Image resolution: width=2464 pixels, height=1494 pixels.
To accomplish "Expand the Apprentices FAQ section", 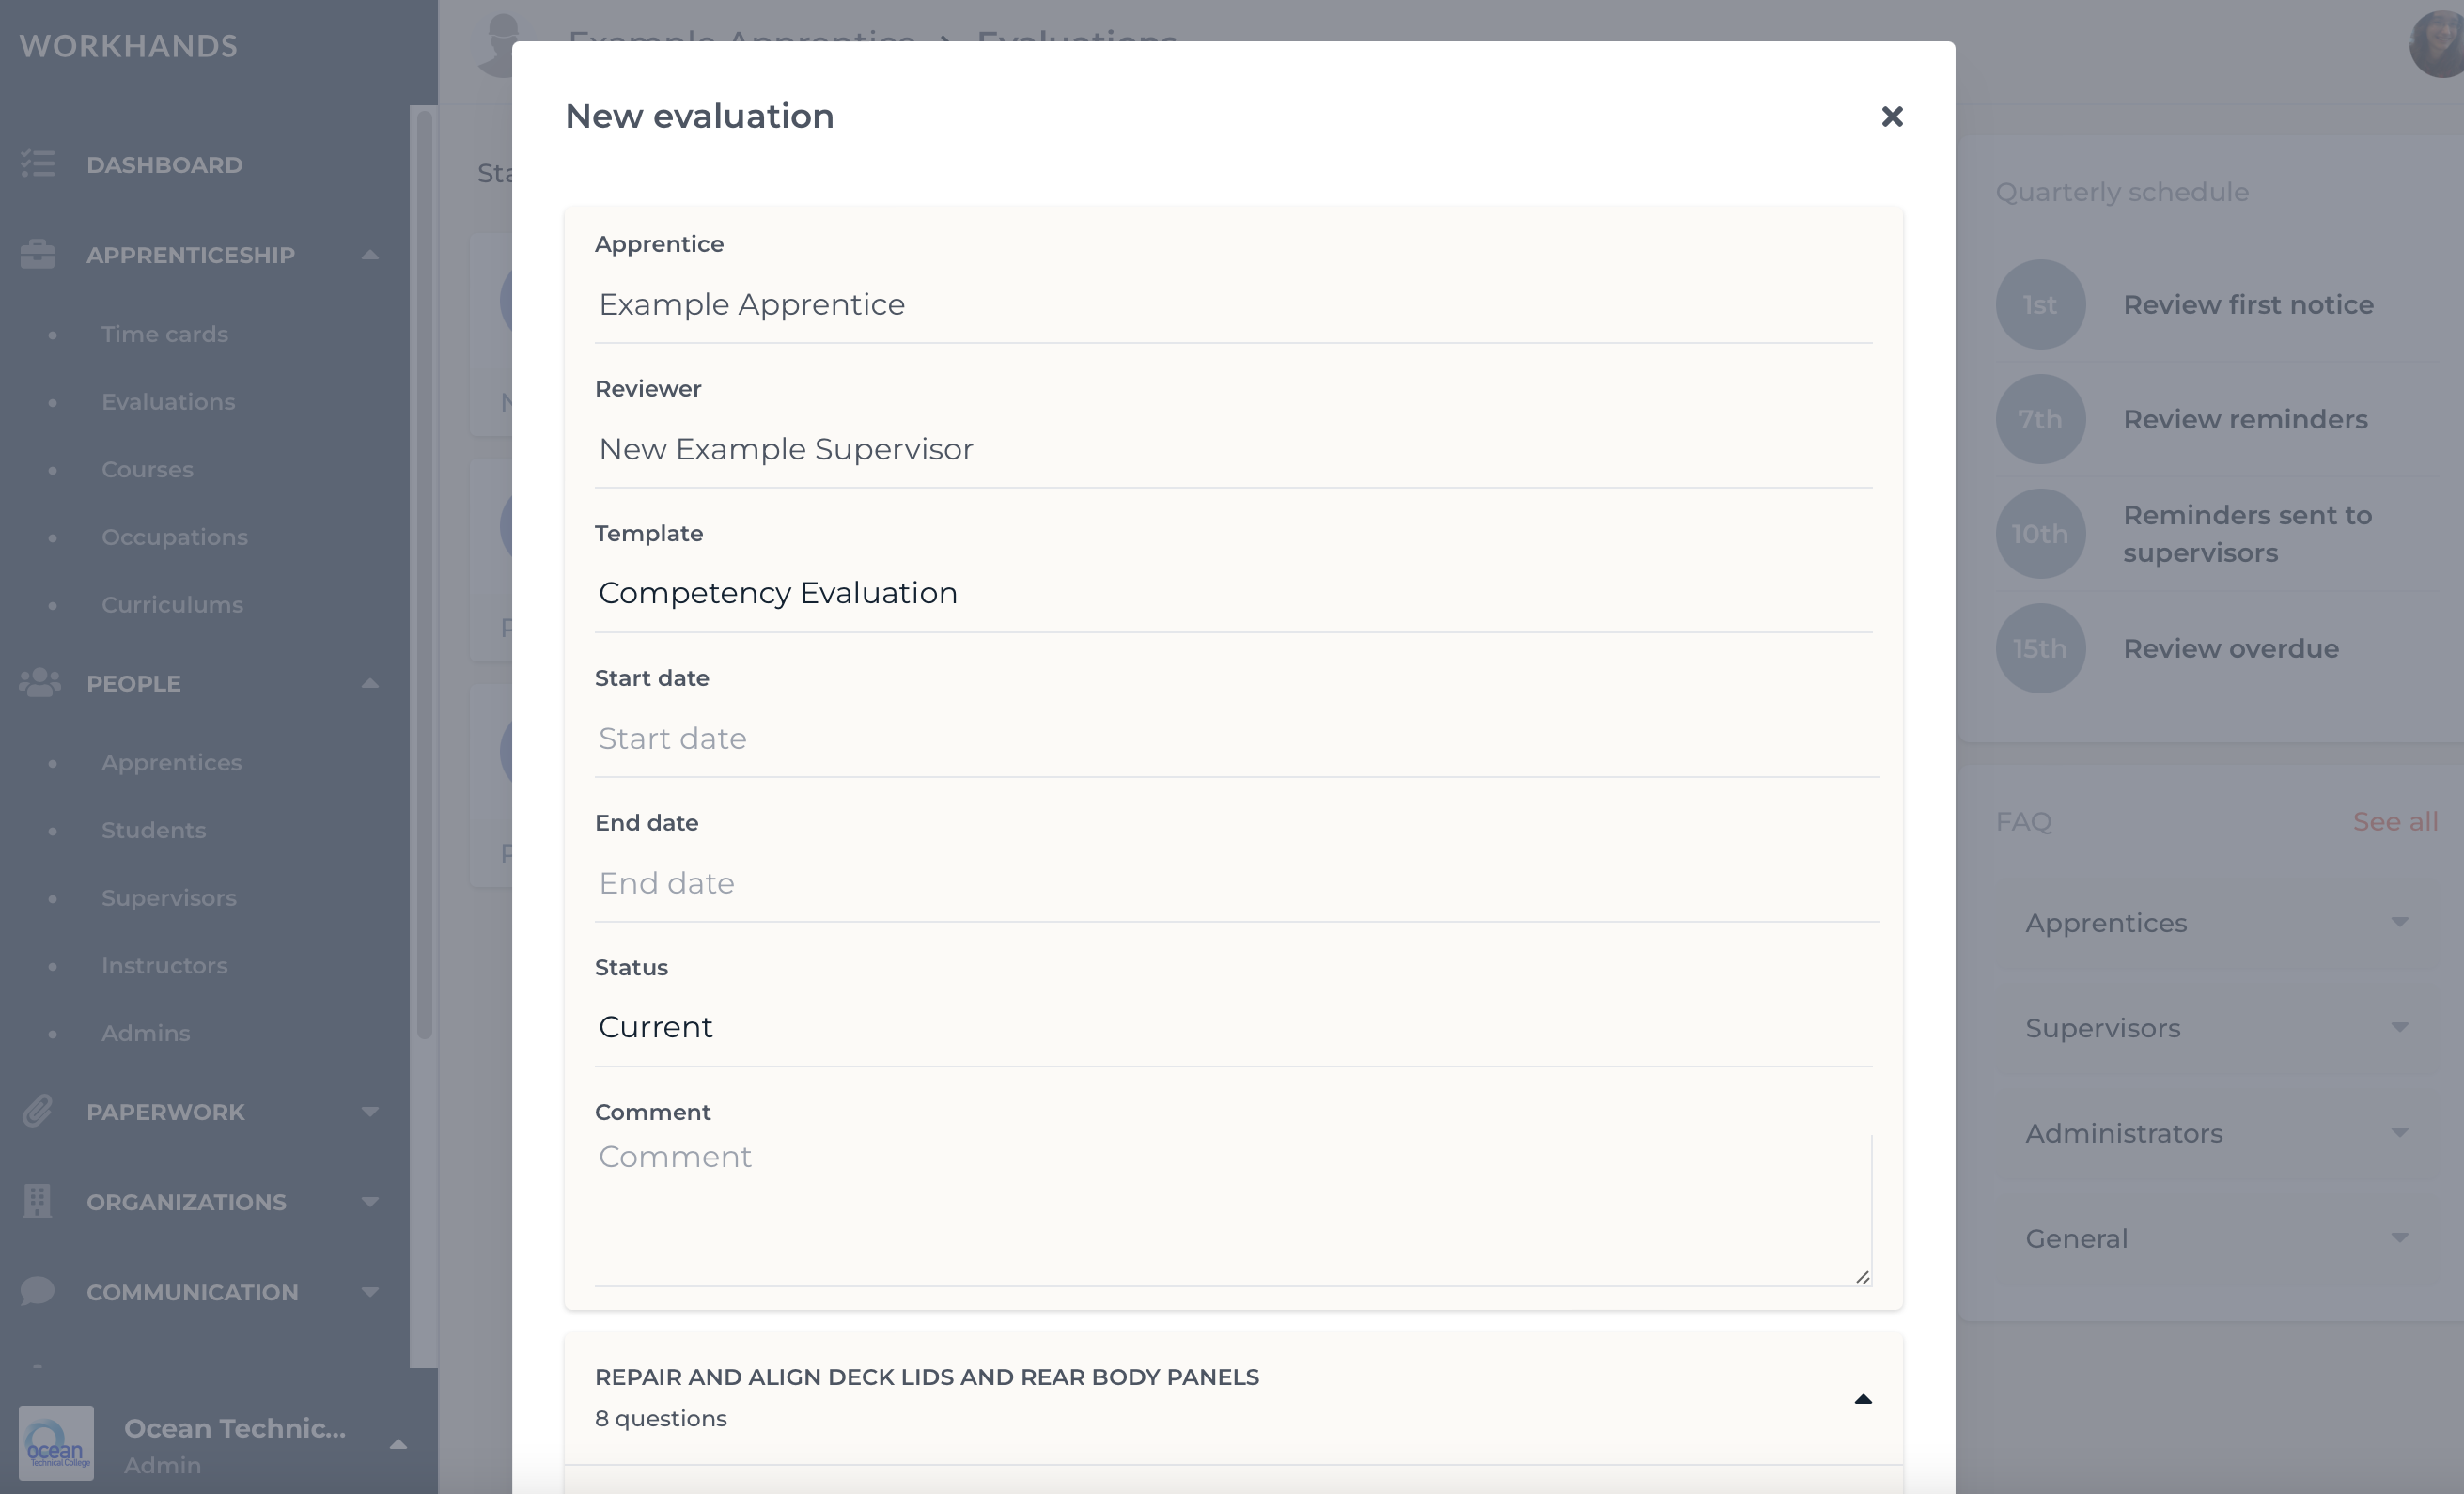I will (2217, 922).
